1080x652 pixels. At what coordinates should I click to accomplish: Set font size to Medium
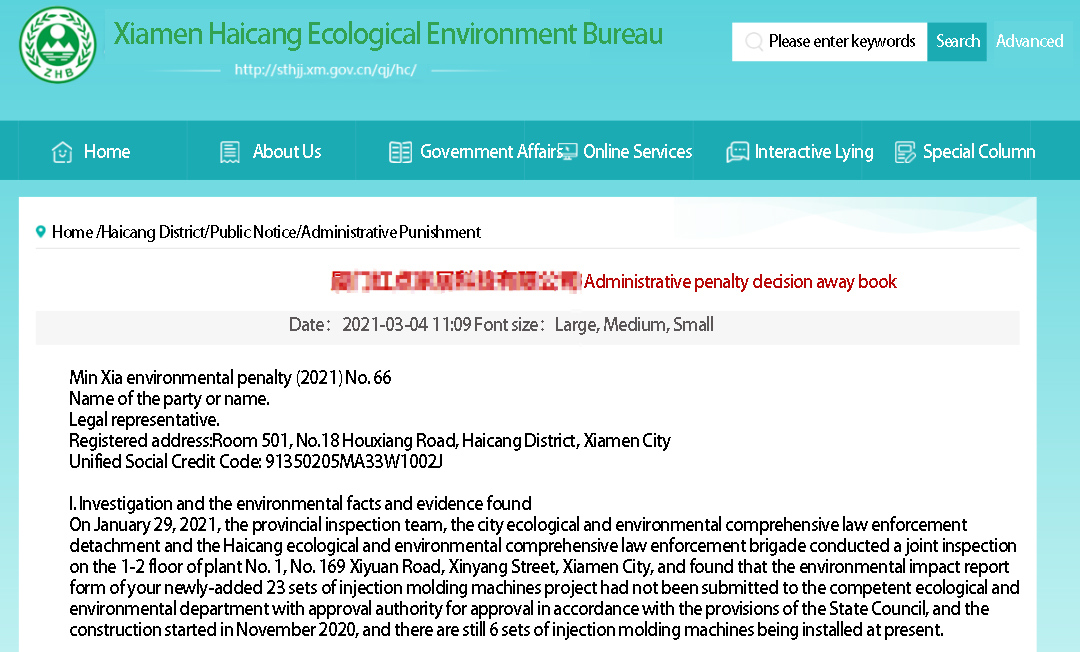coord(635,324)
